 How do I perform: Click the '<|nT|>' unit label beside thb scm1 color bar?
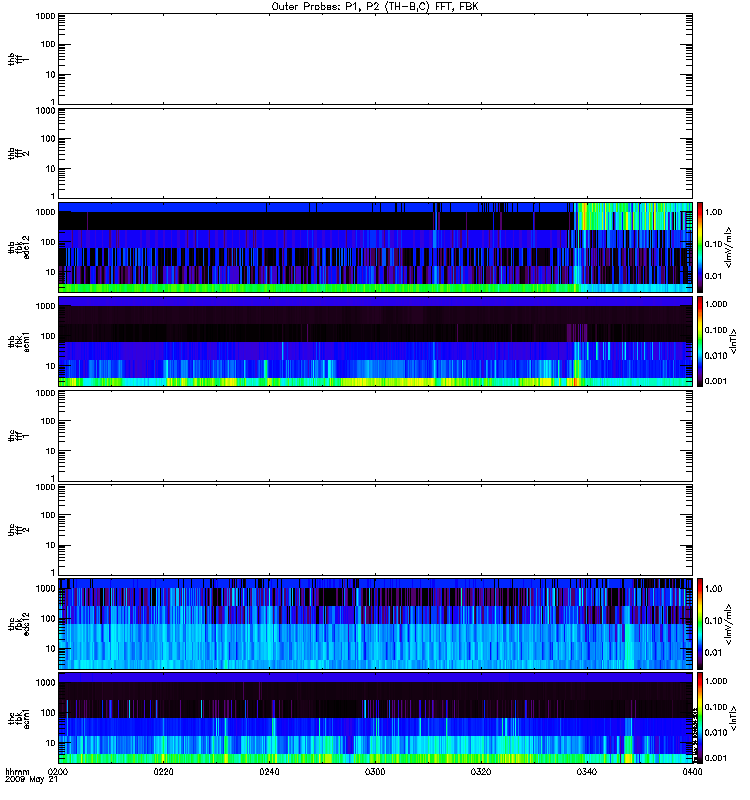point(733,341)
